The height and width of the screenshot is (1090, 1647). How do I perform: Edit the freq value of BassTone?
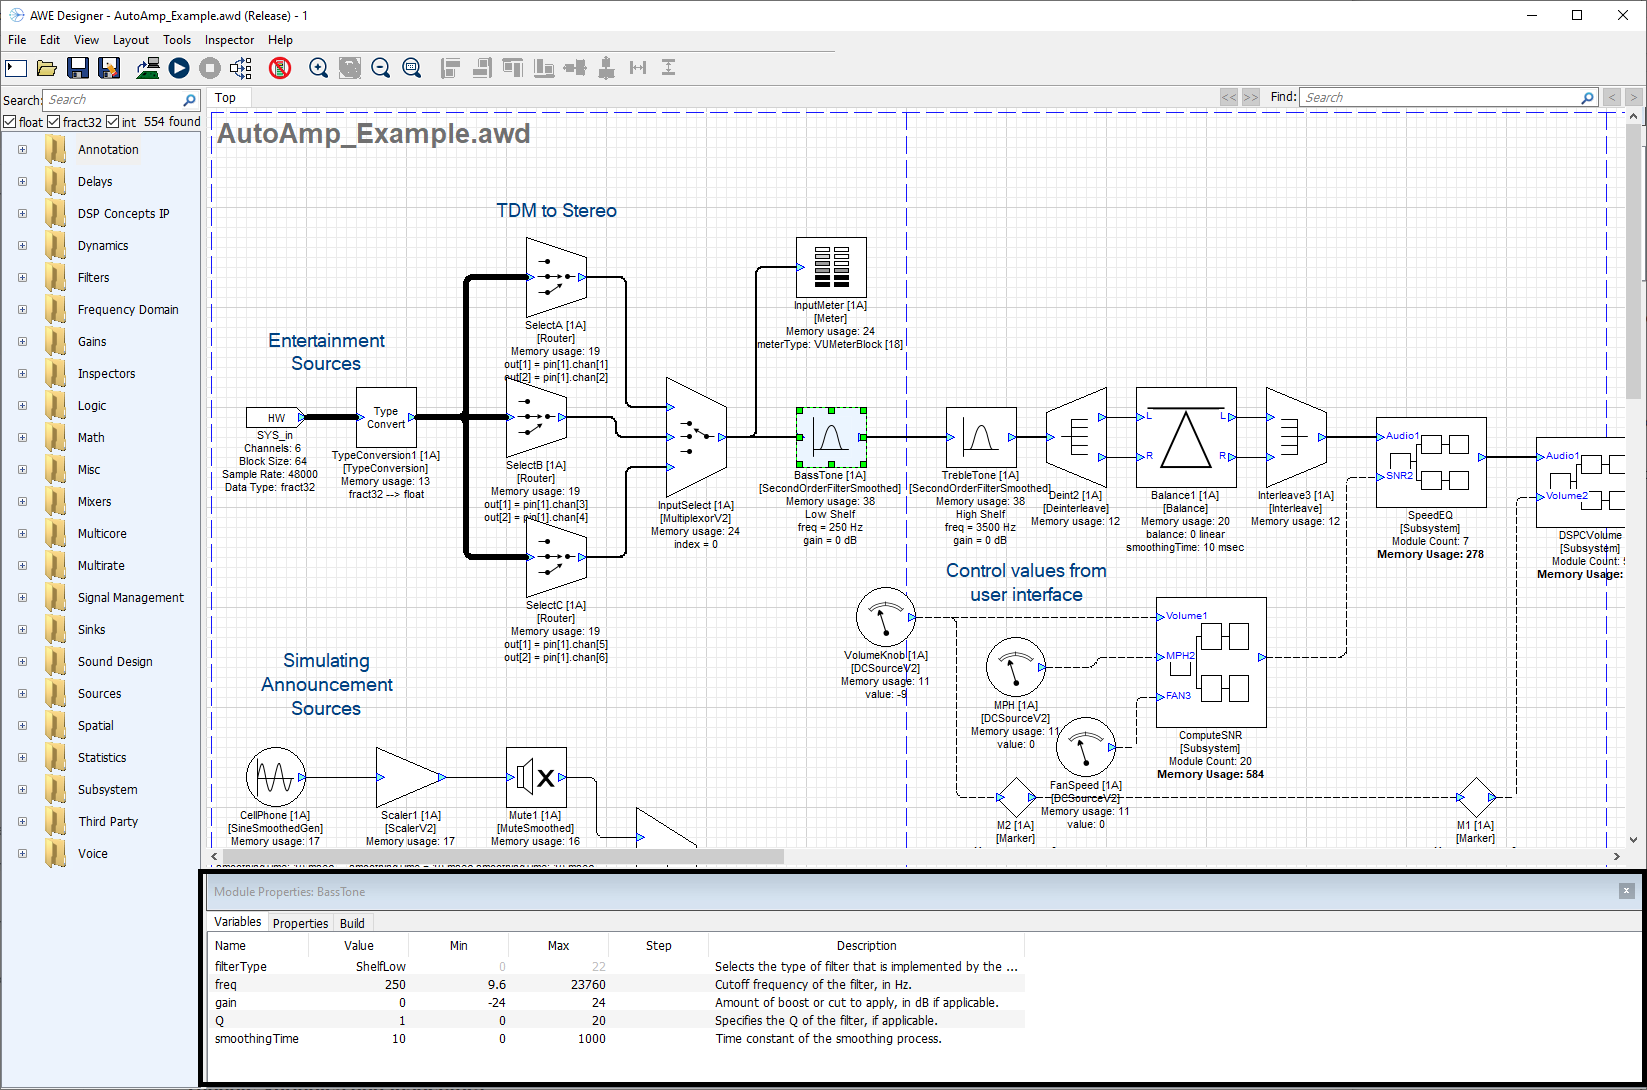point(395,984)
